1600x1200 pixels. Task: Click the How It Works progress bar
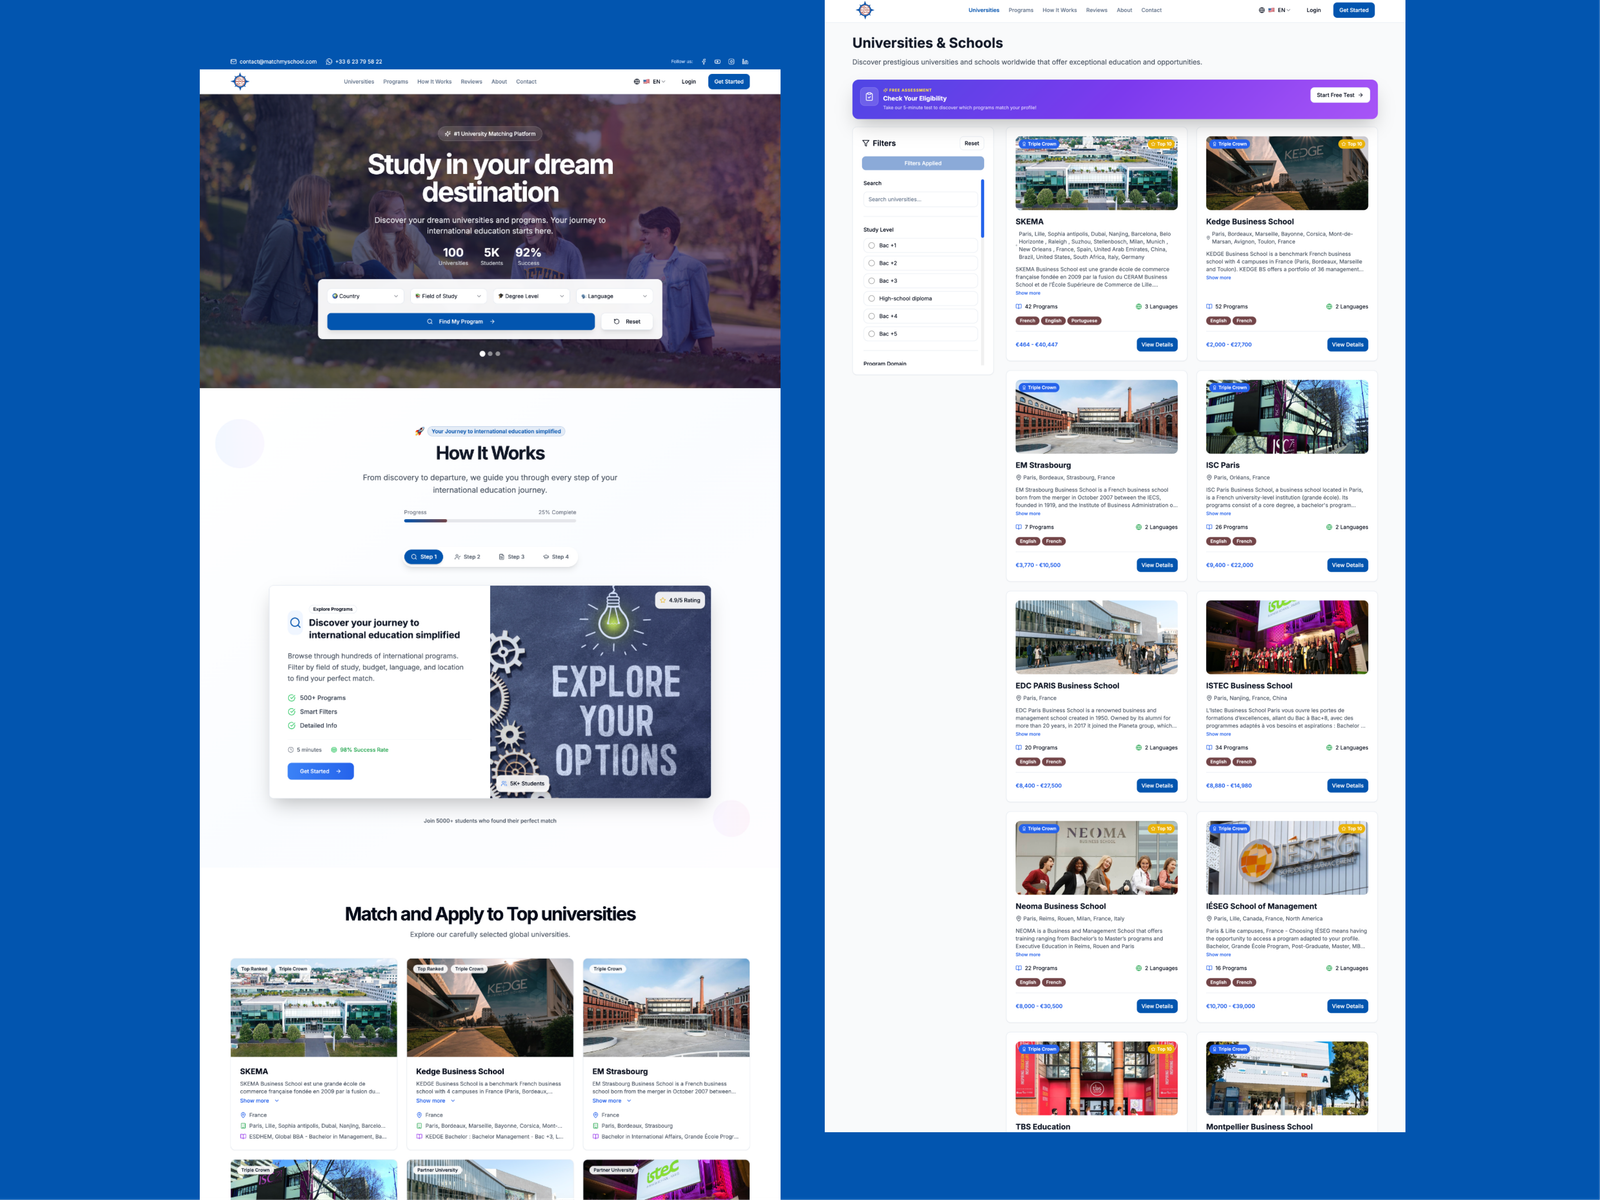490,520
